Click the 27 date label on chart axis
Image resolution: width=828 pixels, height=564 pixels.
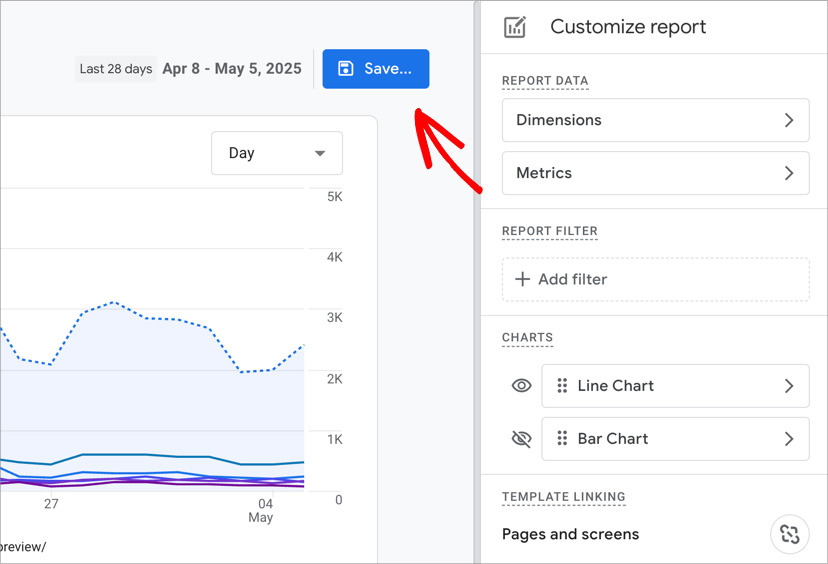[51, 504]
